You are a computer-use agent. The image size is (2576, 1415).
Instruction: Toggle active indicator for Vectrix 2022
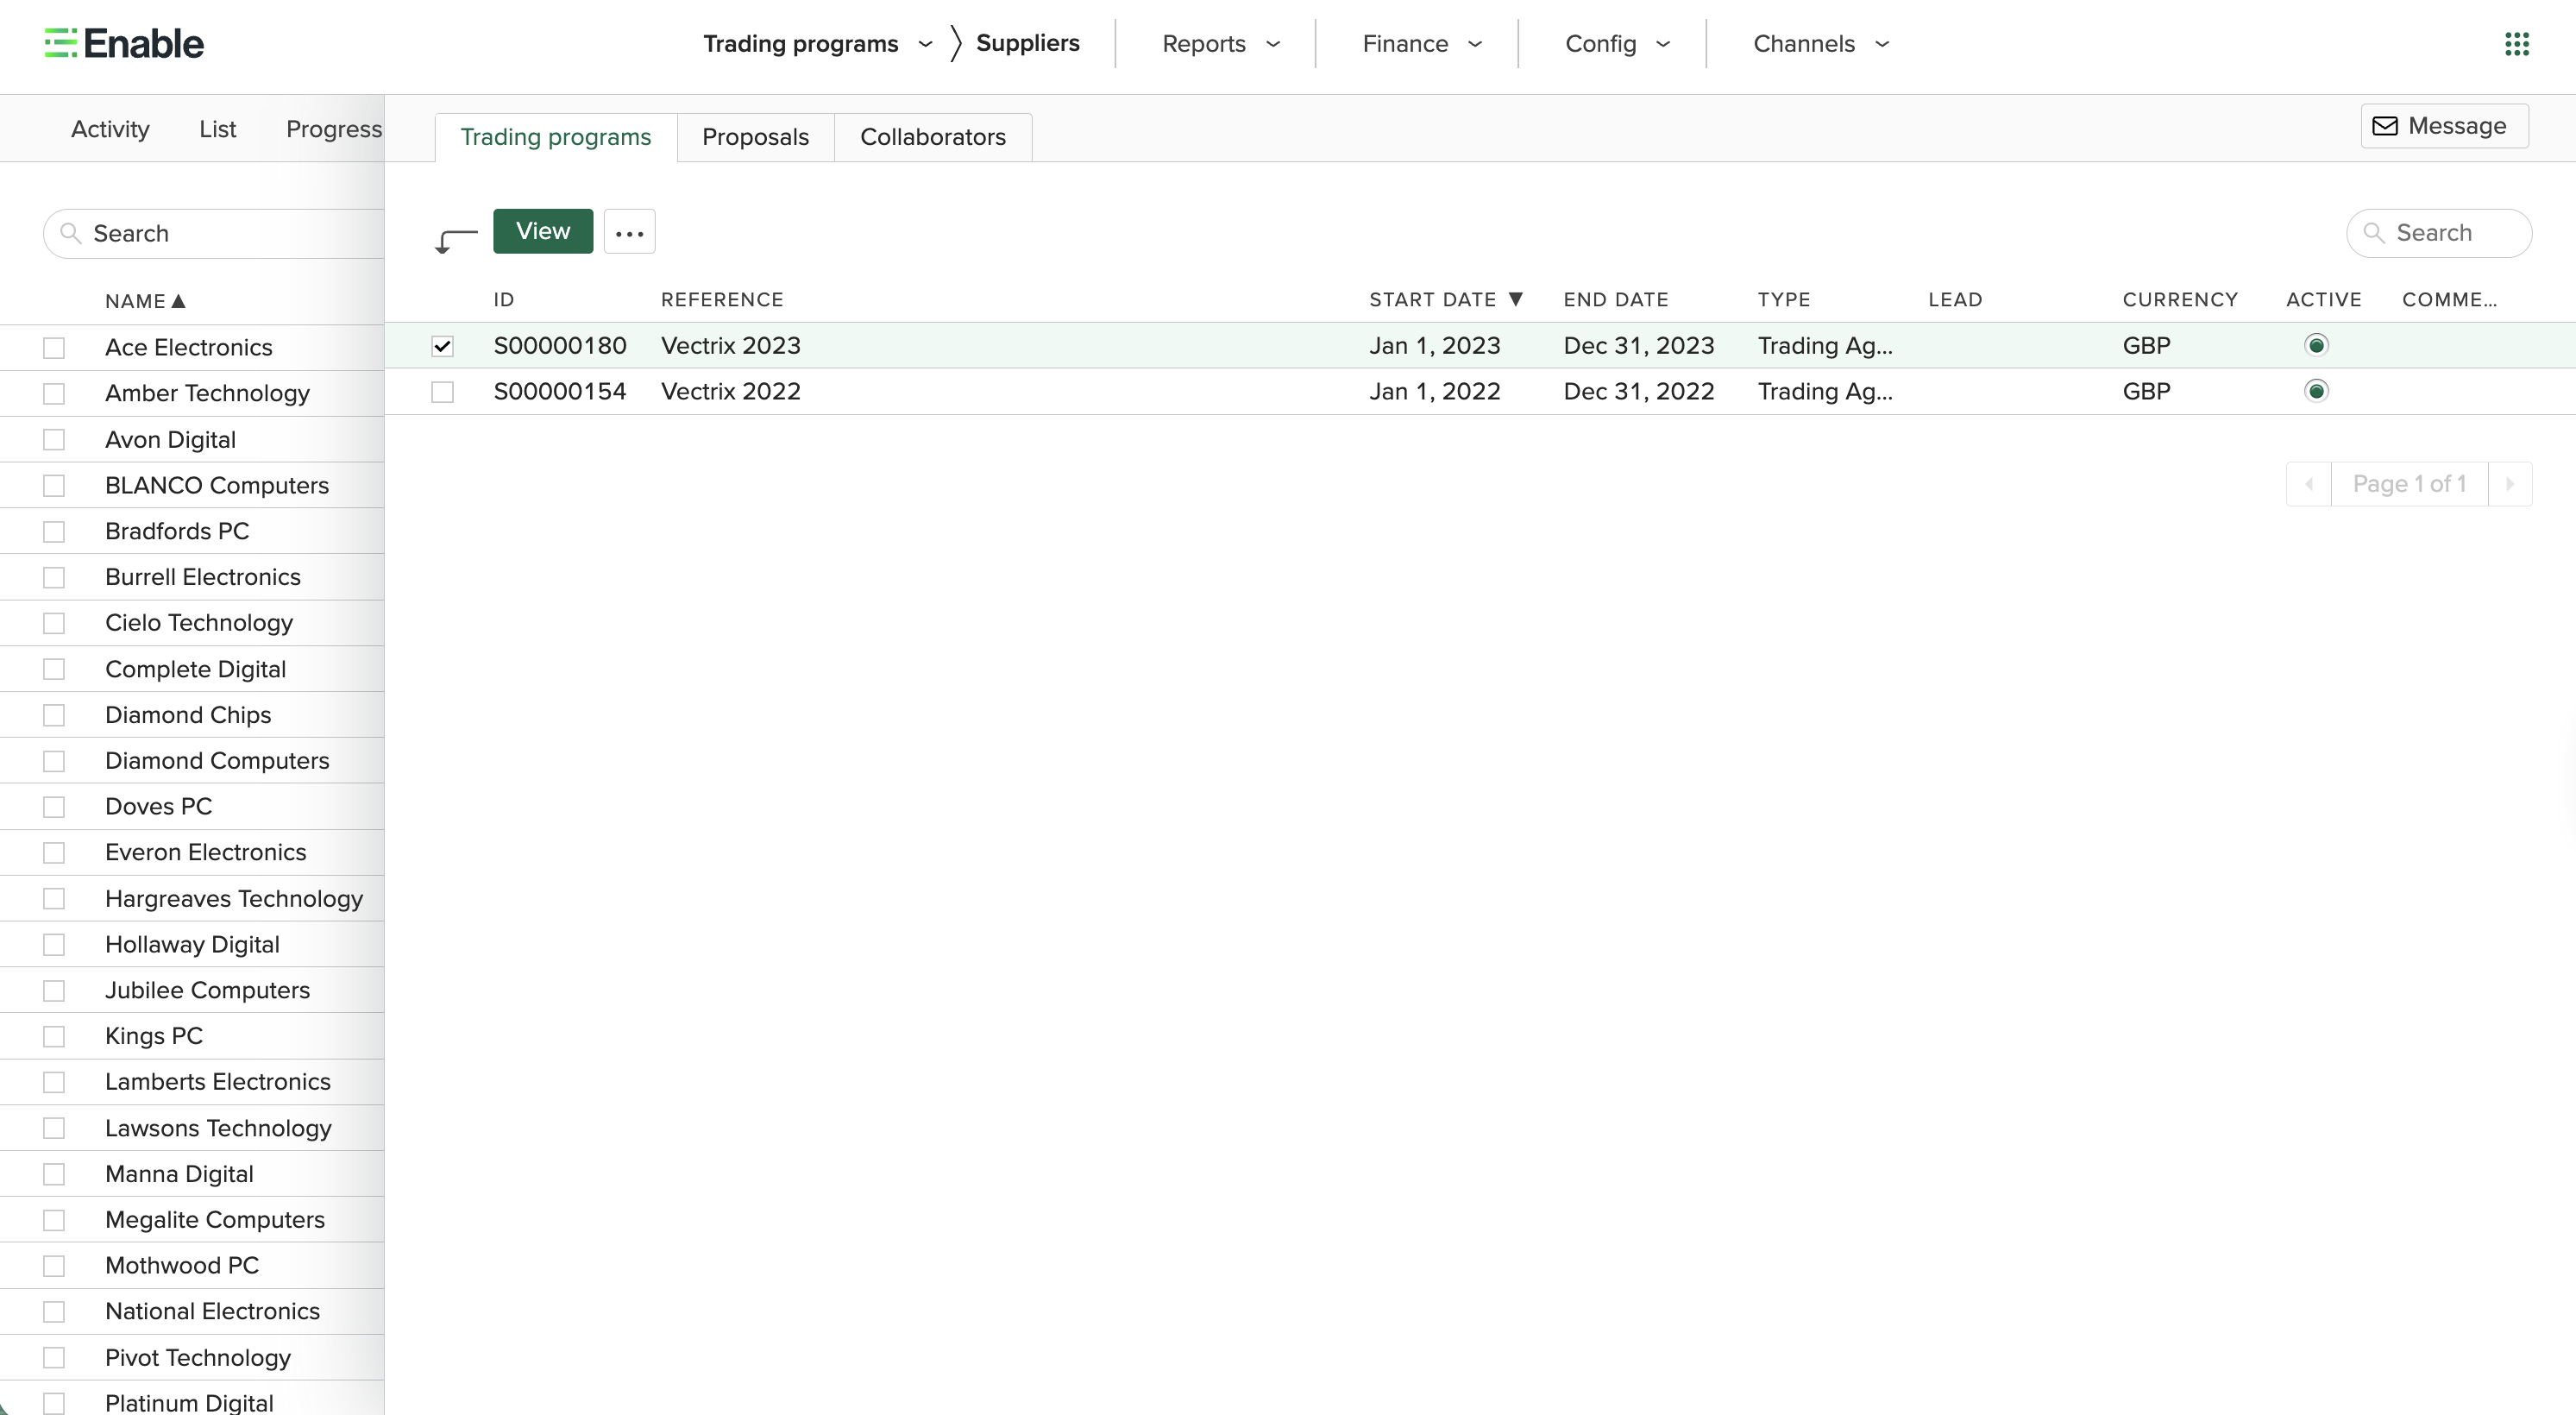tap(2316, 391)
